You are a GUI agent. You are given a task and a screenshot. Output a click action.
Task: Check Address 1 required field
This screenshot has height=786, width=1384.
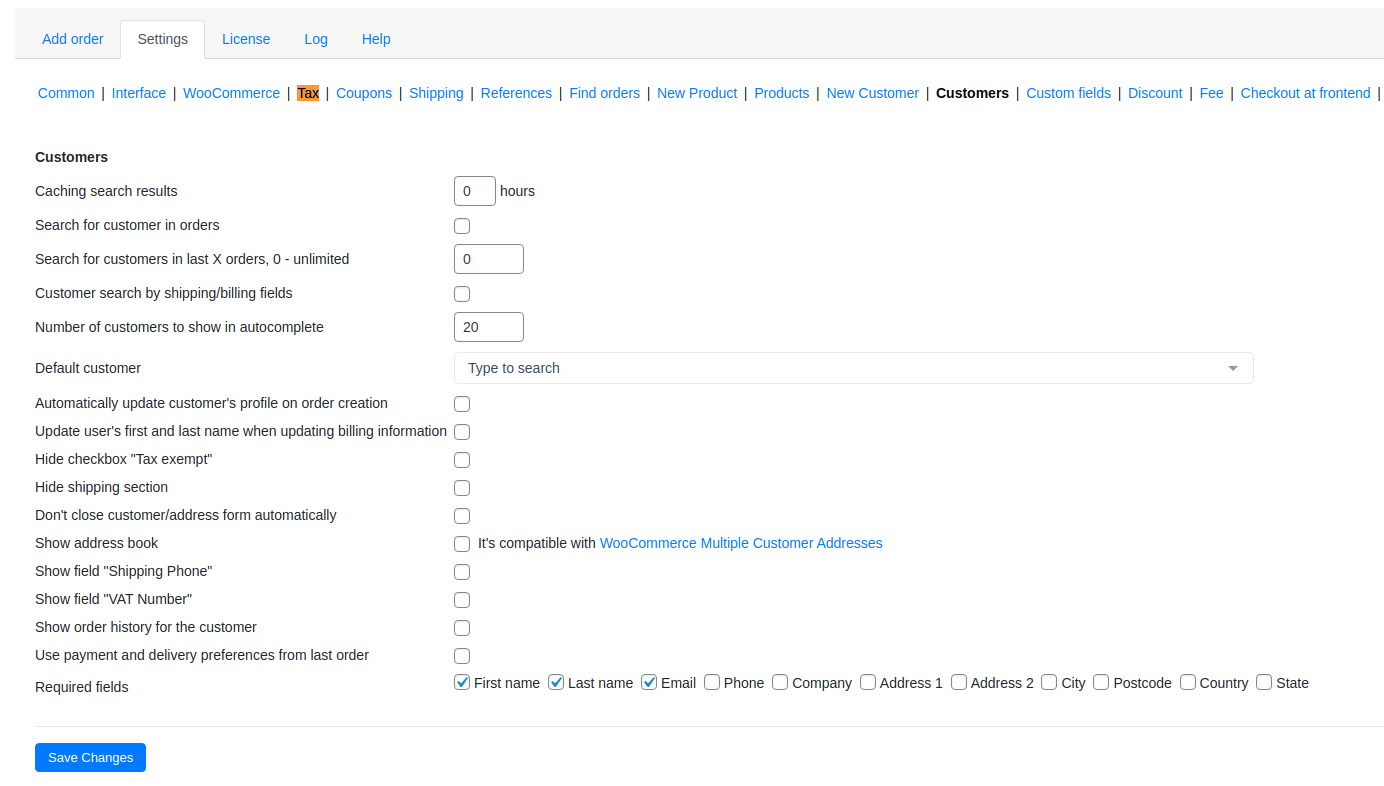(x=868, y=682)
